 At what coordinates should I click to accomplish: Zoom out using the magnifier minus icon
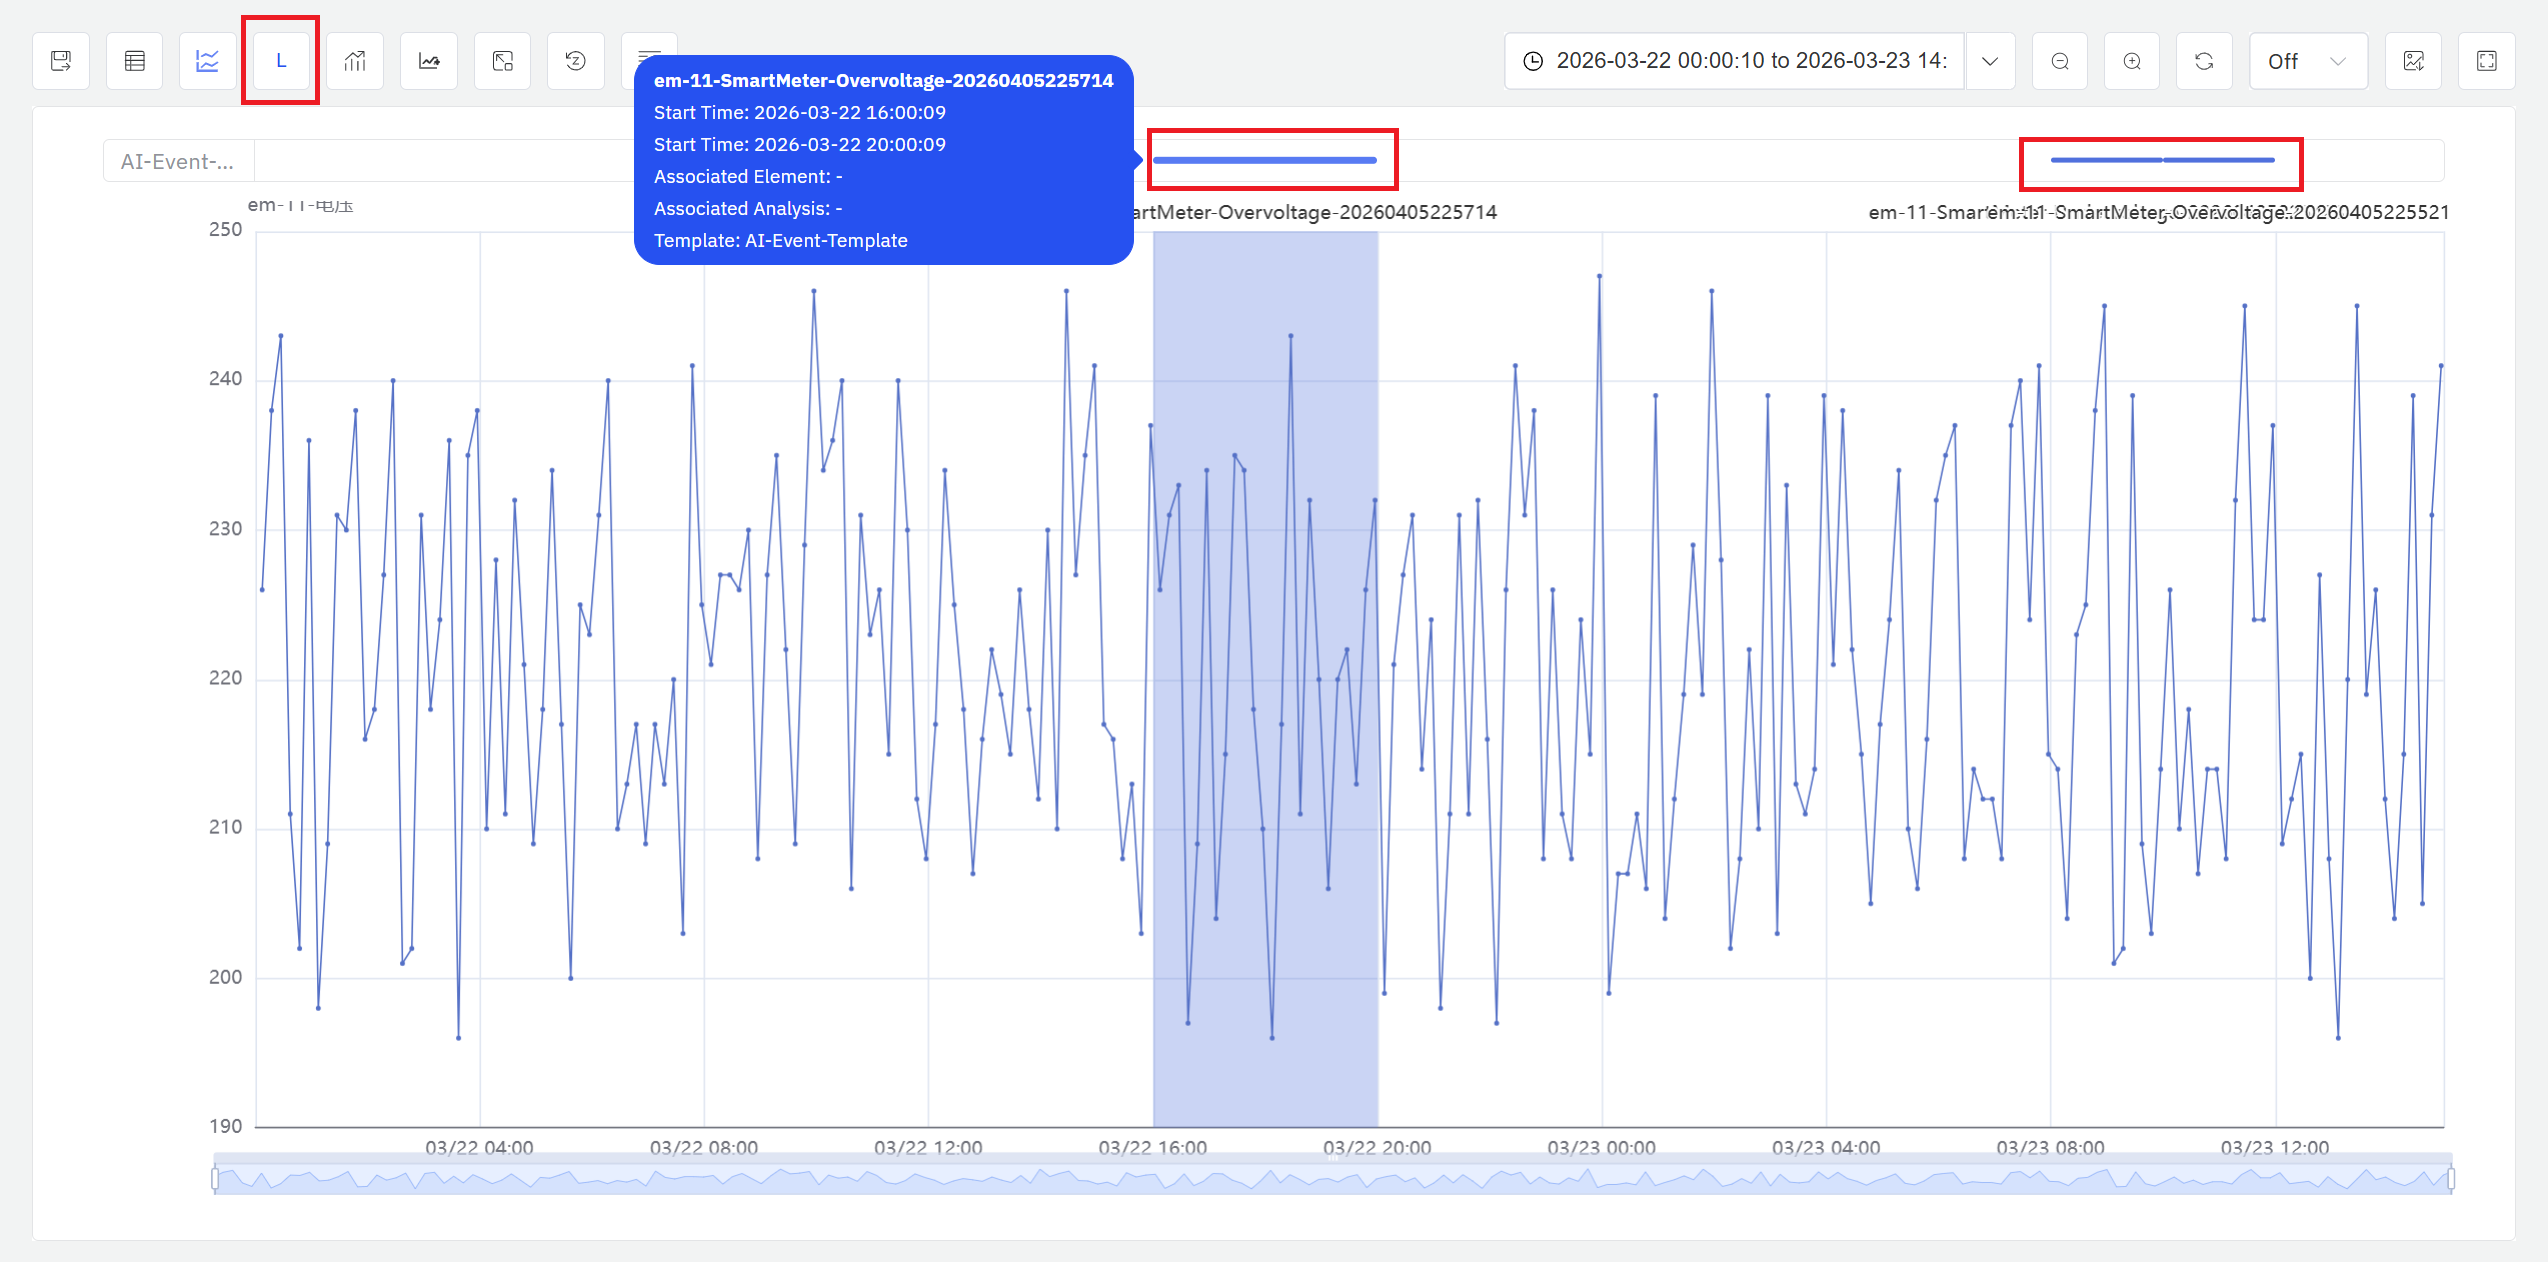click(x=2060, y=61)
